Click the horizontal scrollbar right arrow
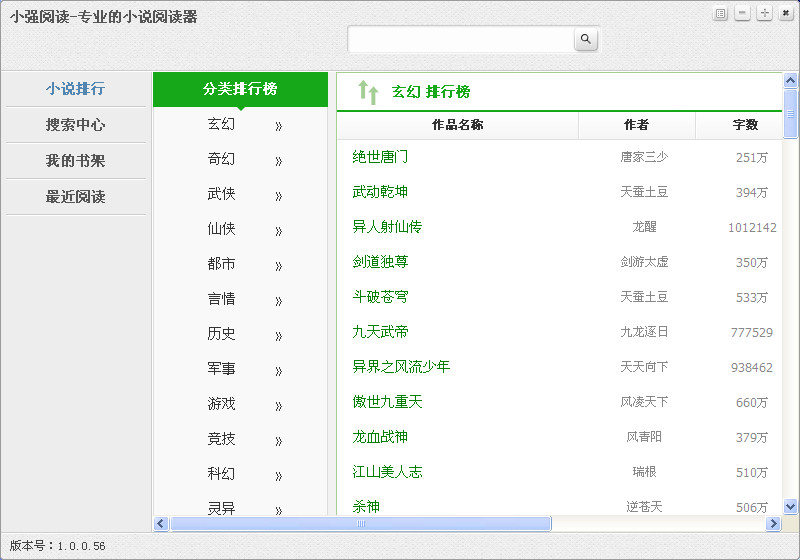 [773, 524]
